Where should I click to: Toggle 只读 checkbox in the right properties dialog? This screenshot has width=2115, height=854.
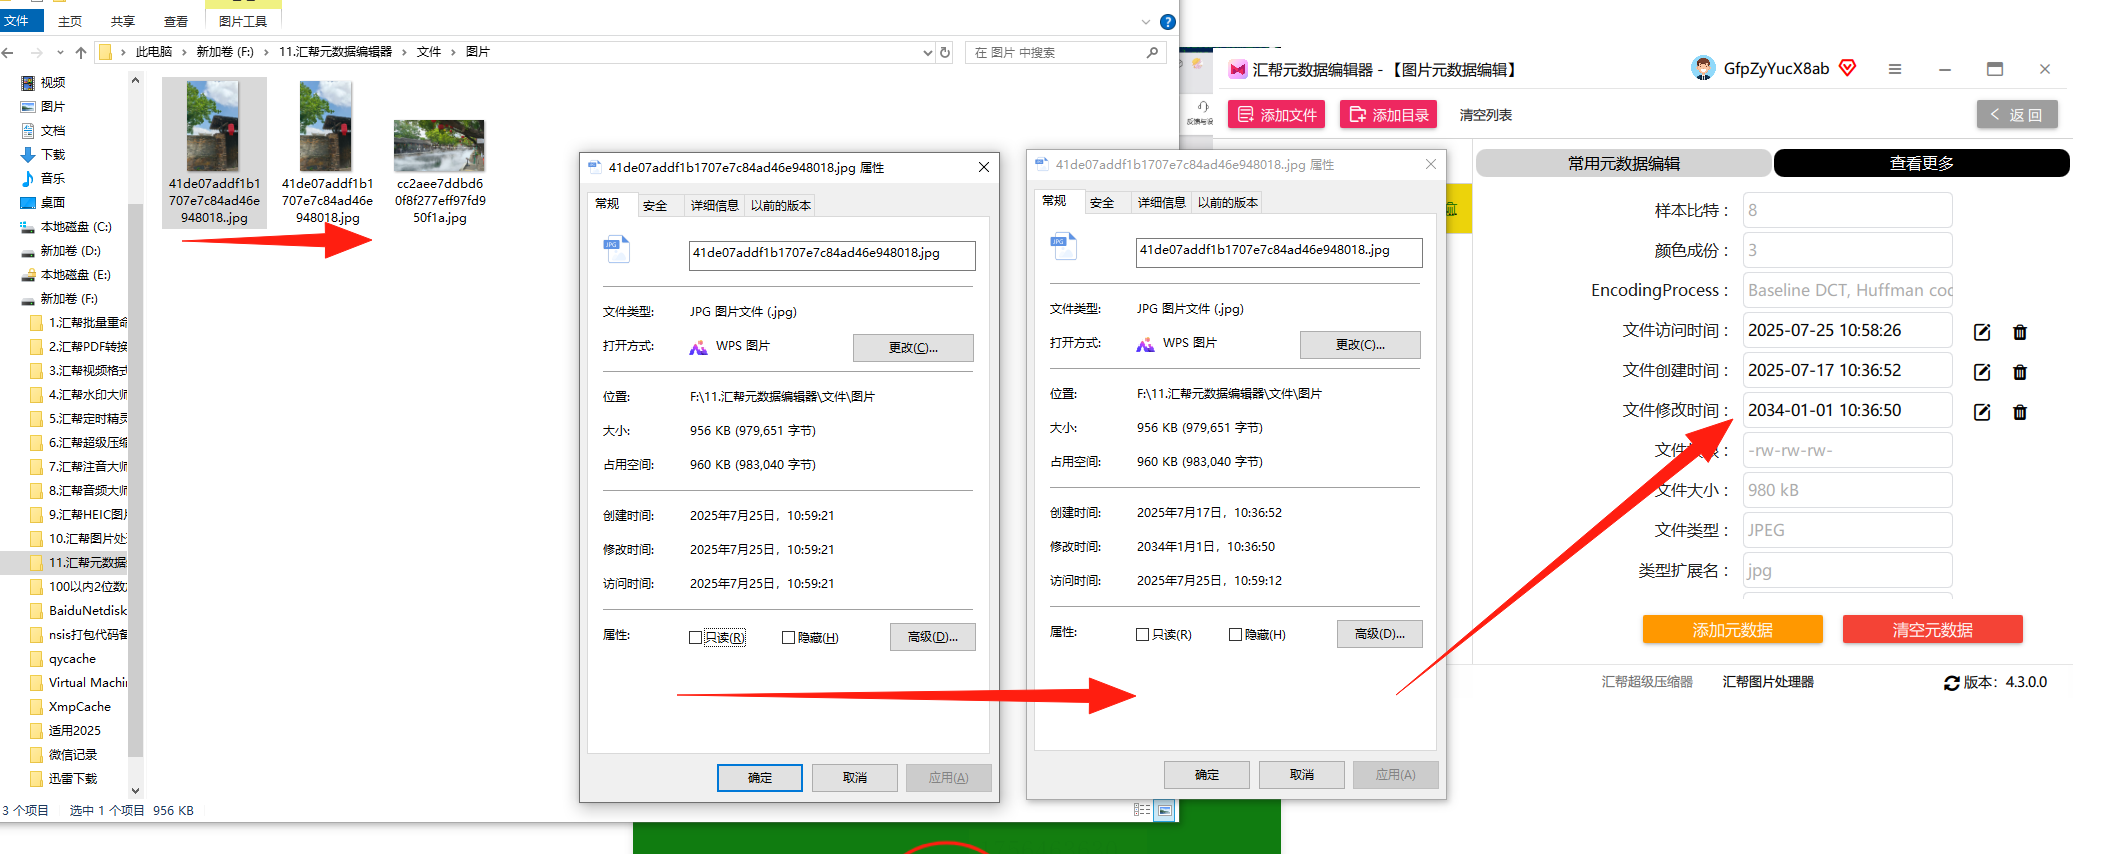[x=1142, y=635]
